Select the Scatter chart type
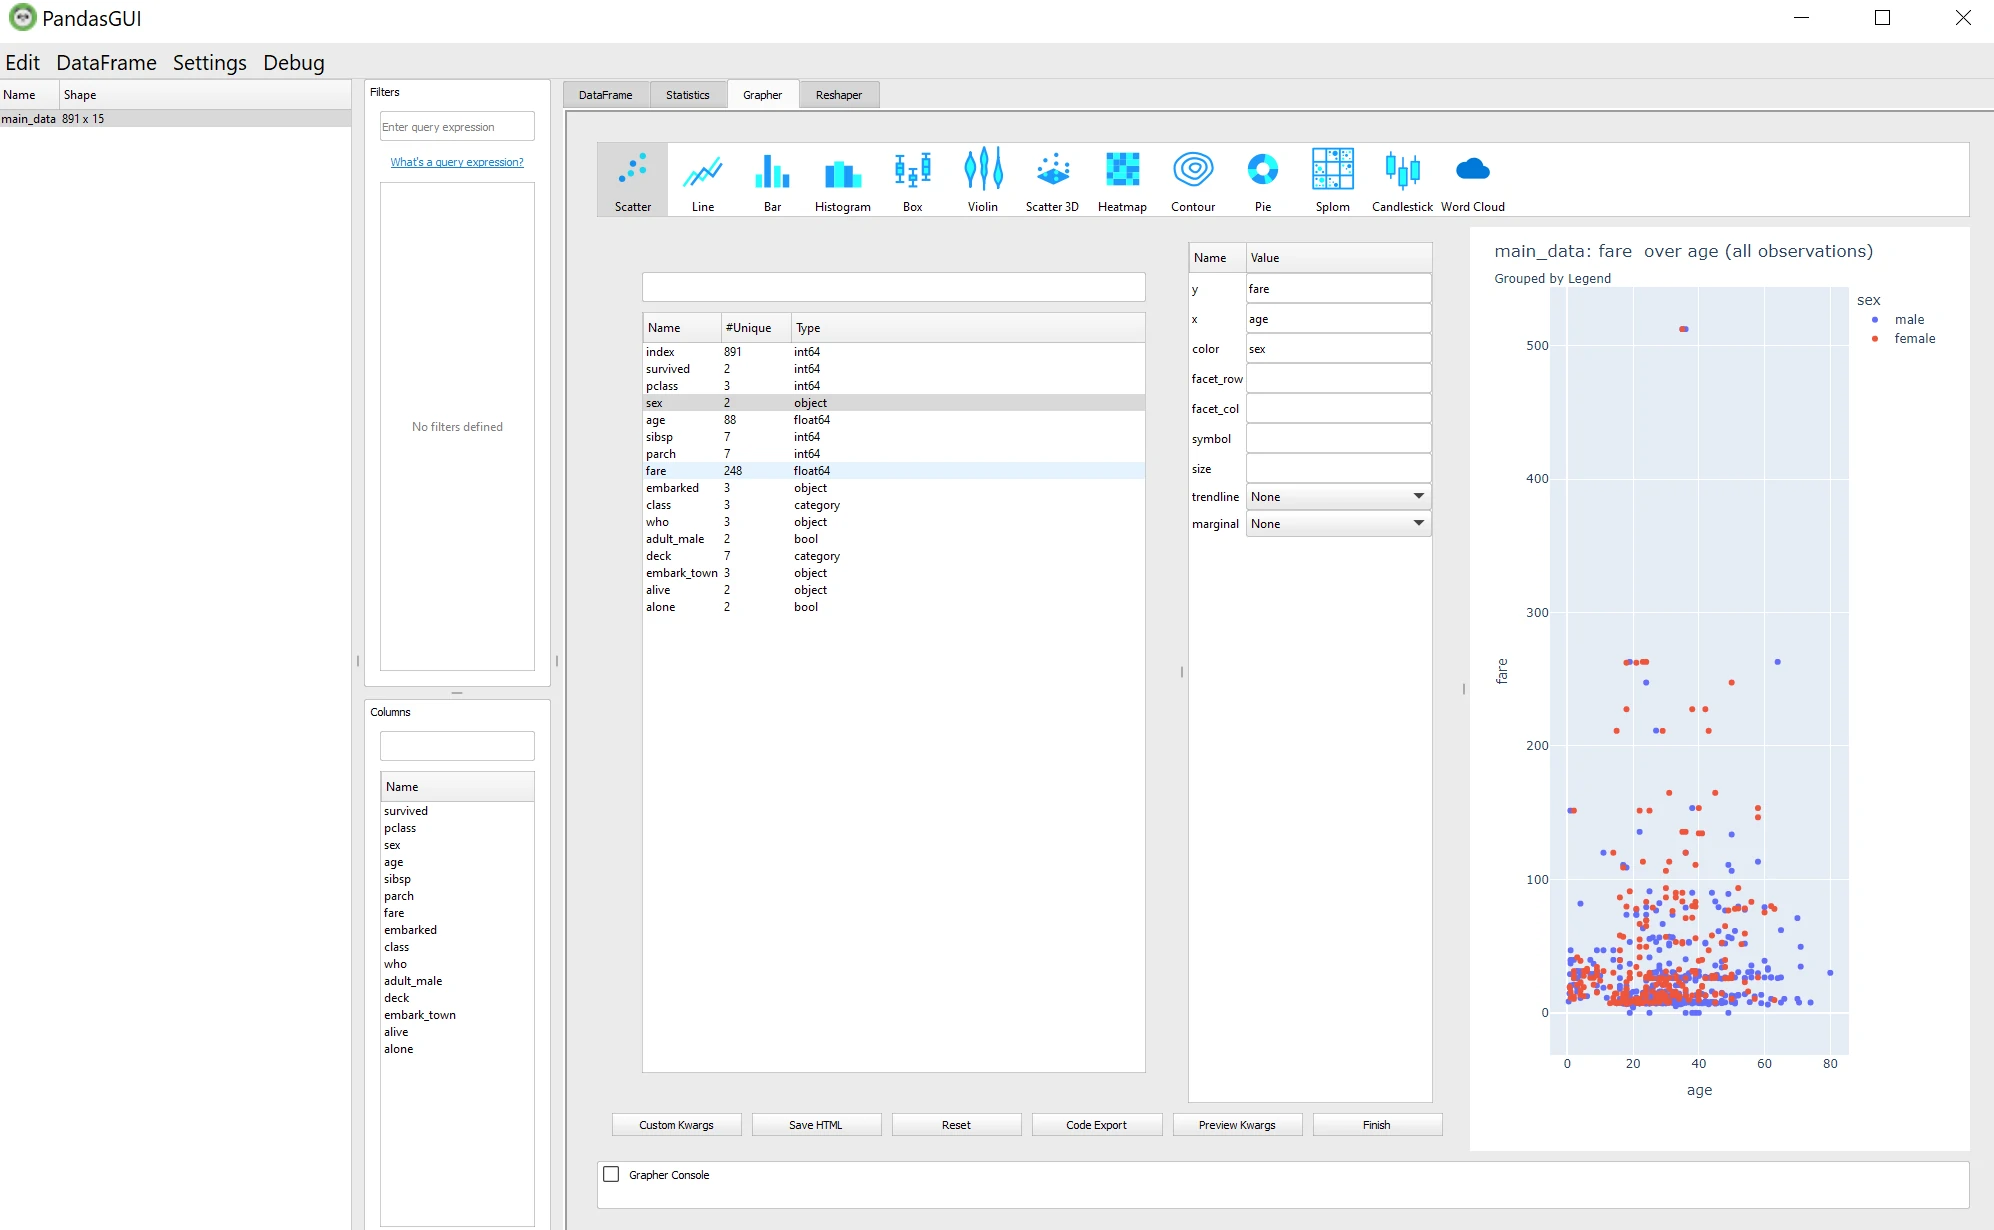The image size is (1994, 1230). (x=632, y=180)
